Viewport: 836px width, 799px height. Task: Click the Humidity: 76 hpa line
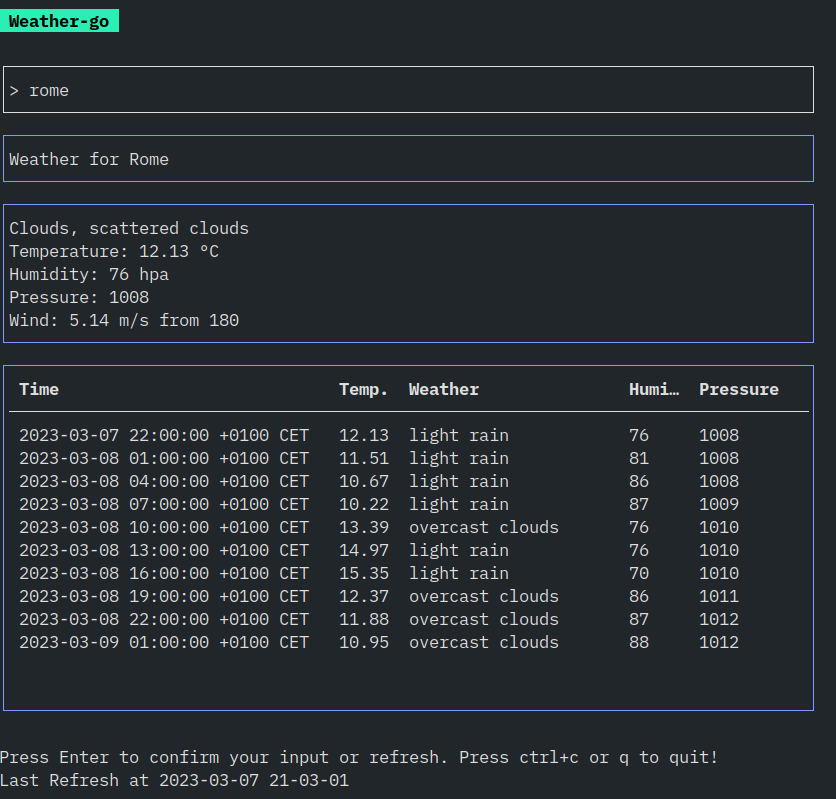click(x=89, y=274)
